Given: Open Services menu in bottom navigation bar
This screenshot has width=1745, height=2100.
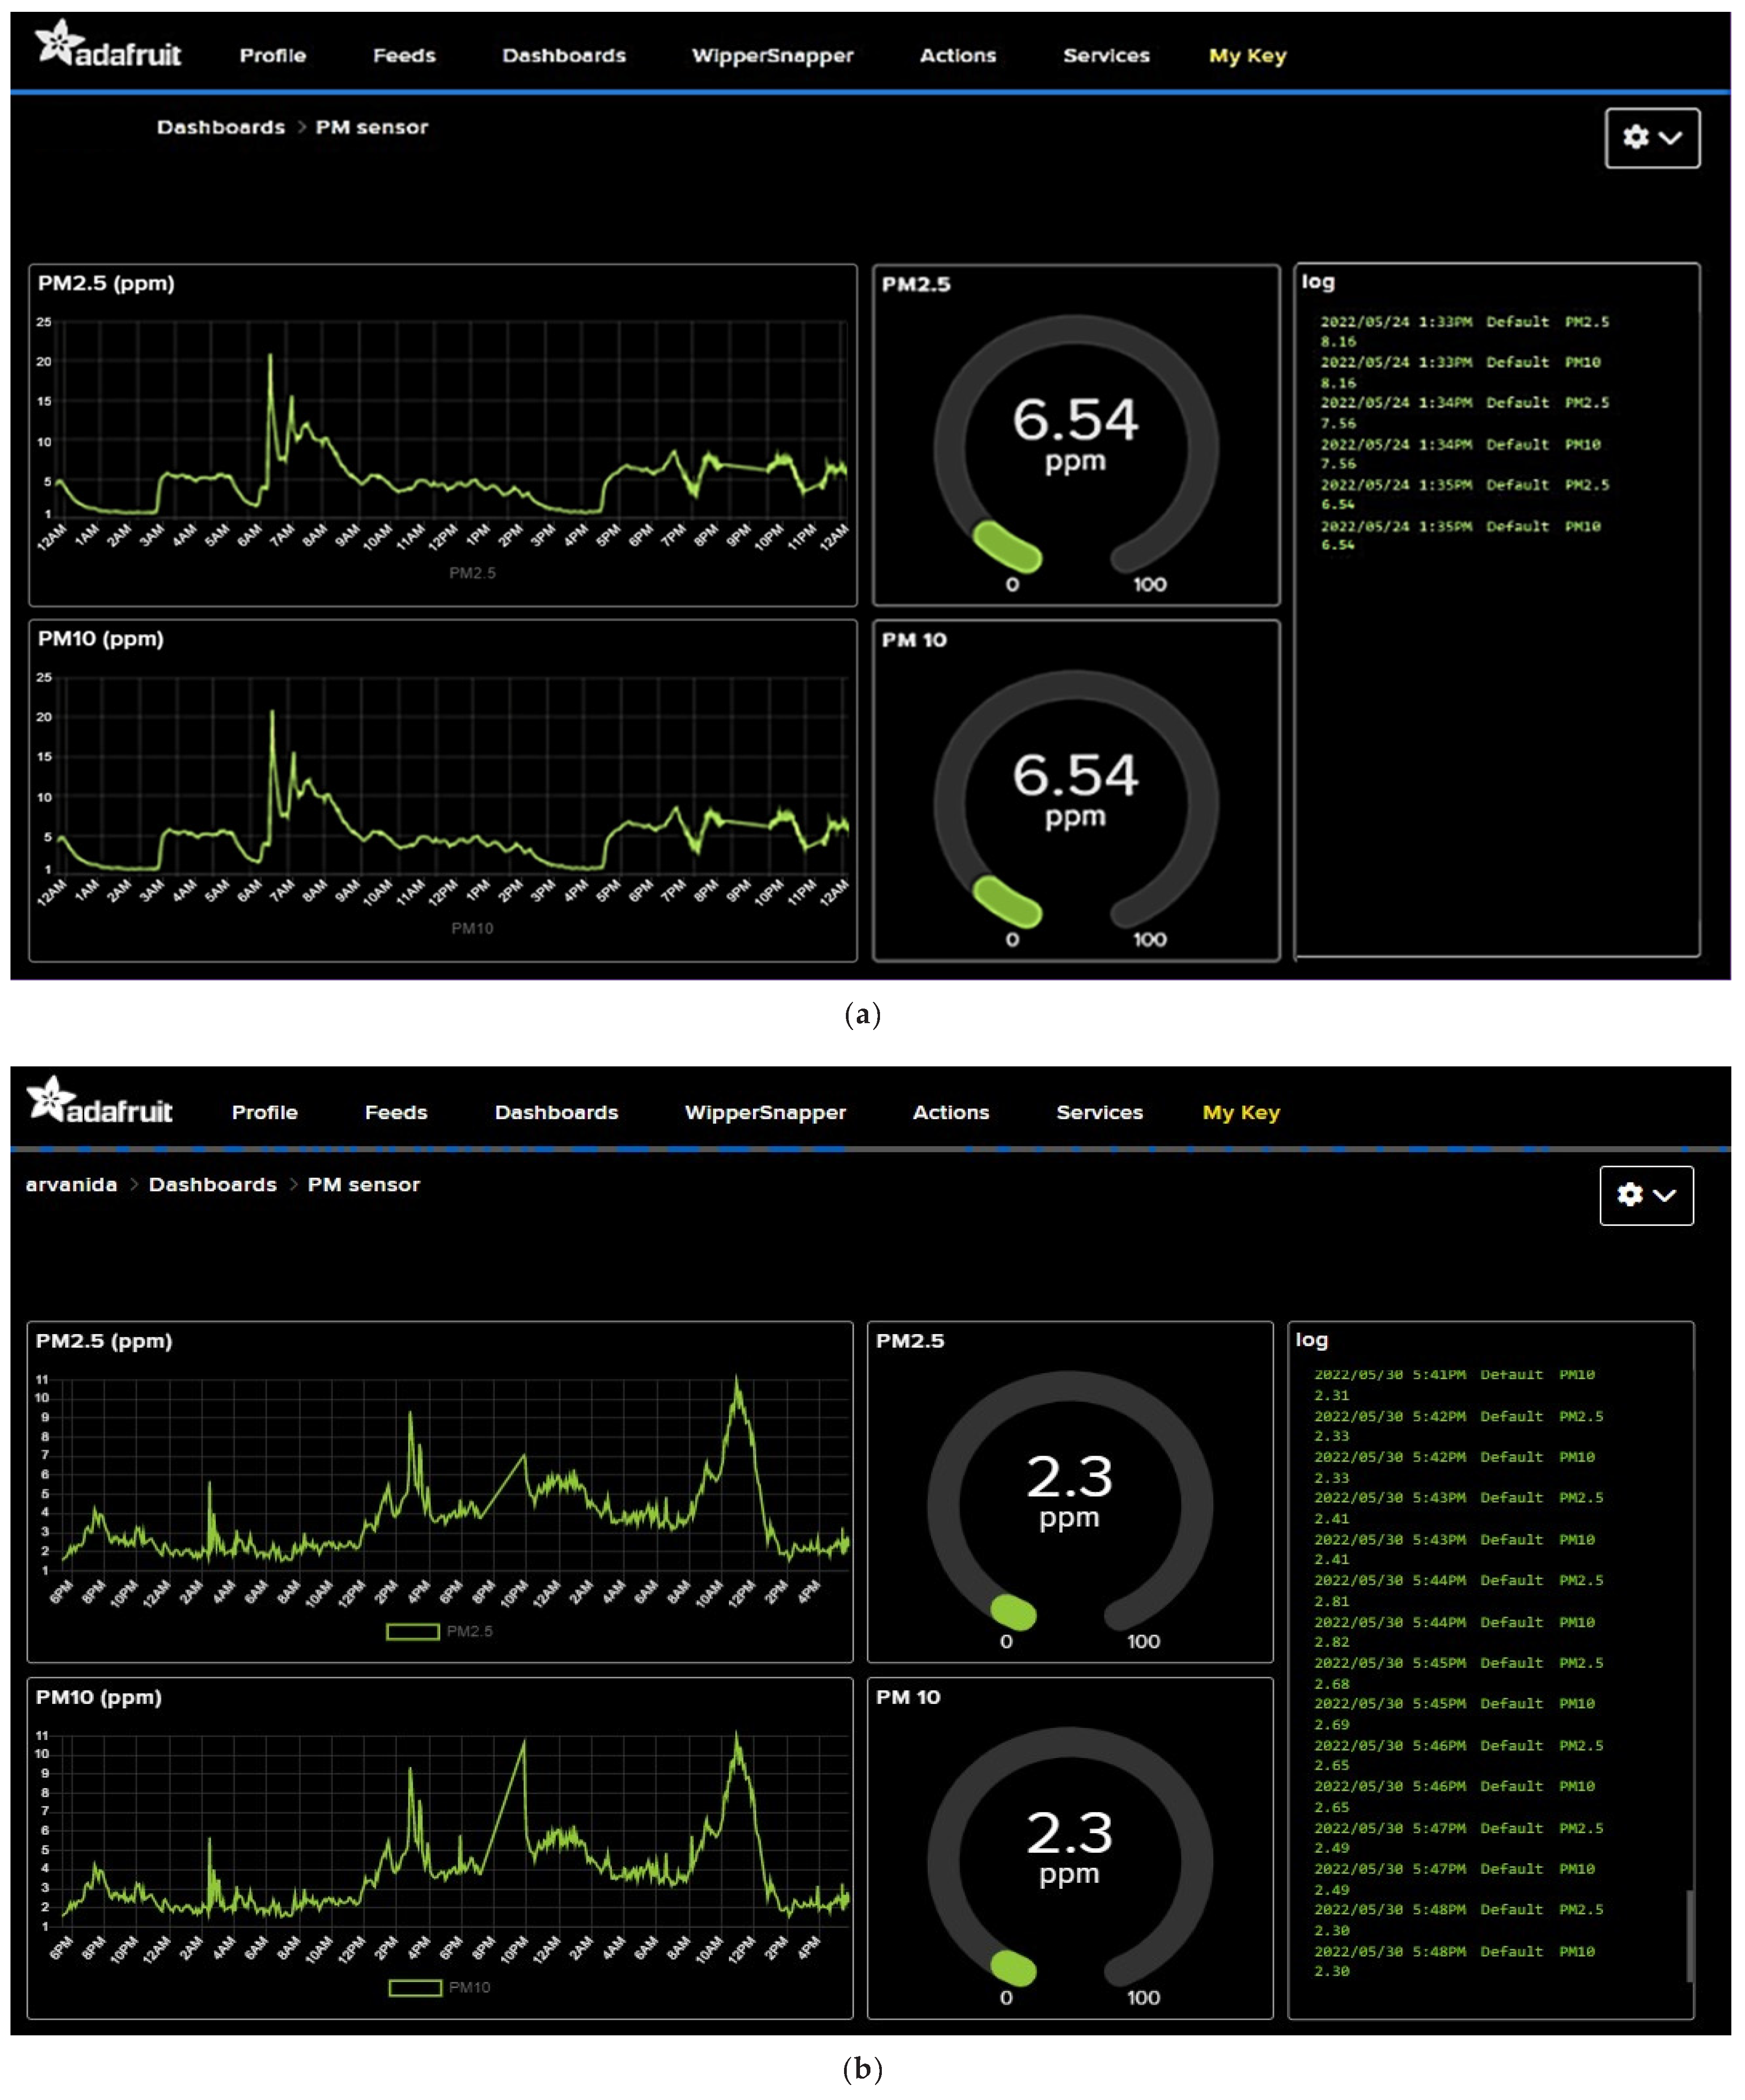Looking at the screenshot, I should (x=1099, y=1113).
